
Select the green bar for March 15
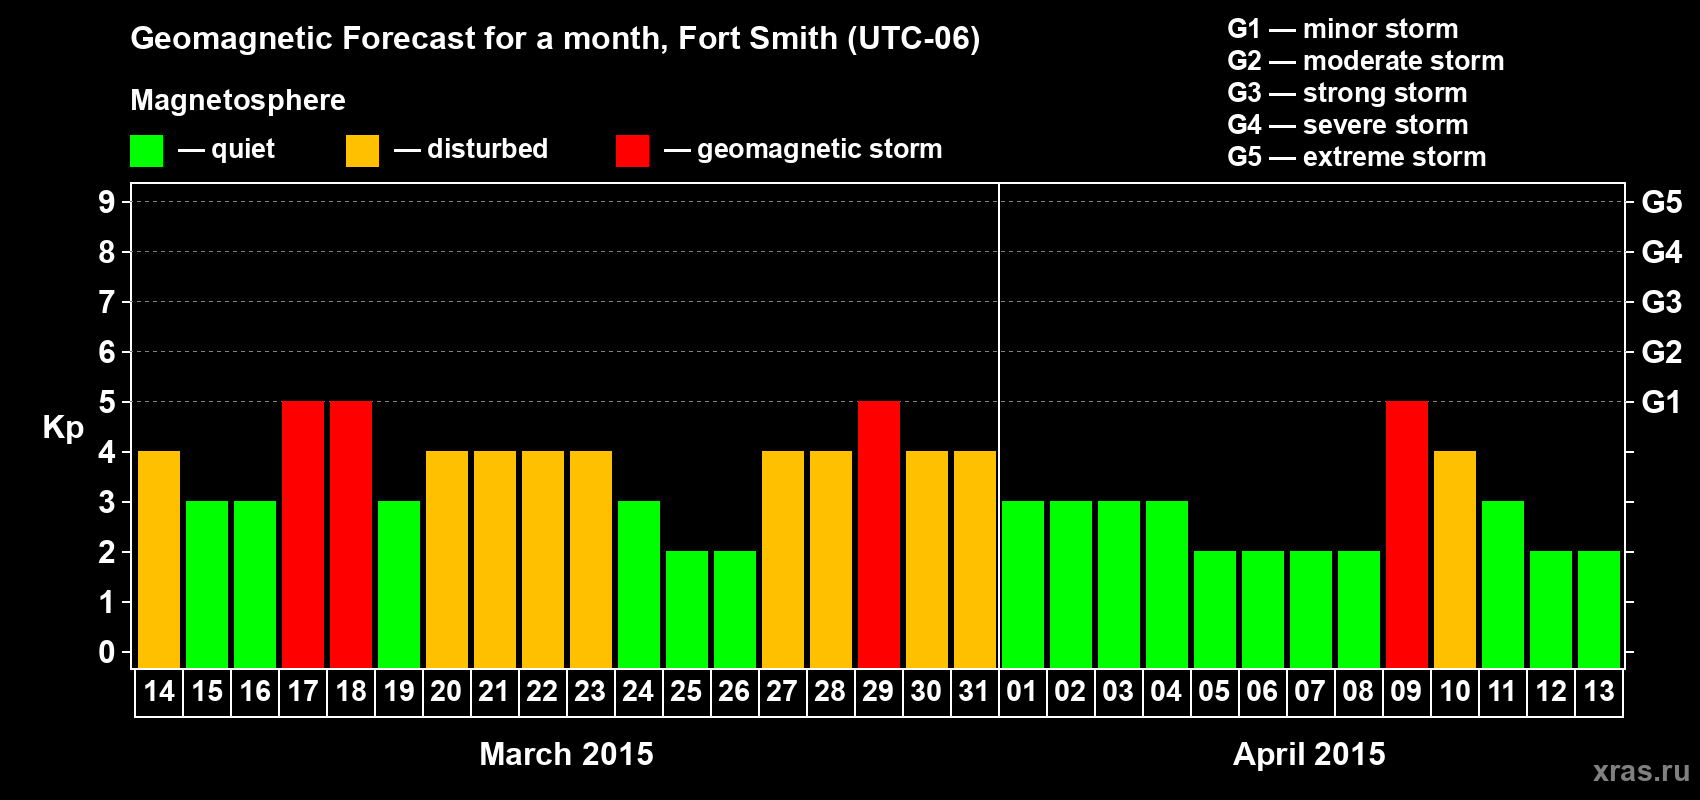coord(207,585)
